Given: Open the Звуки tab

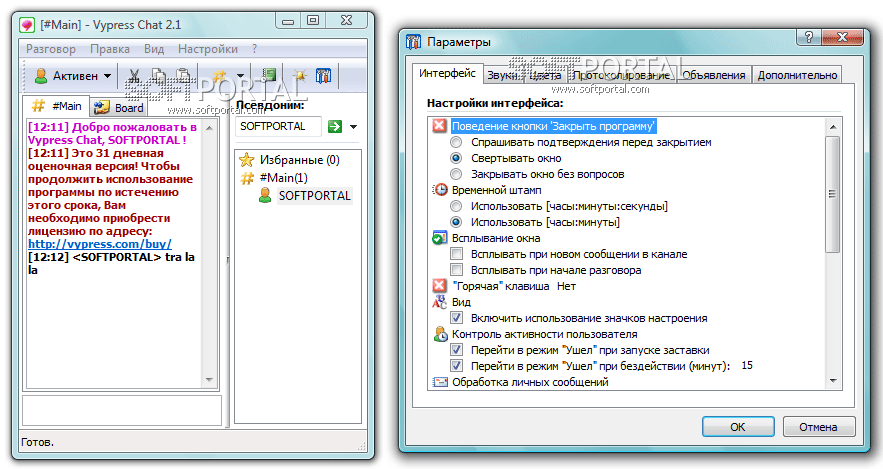Looking at the screenshot, I should [502, 75].
